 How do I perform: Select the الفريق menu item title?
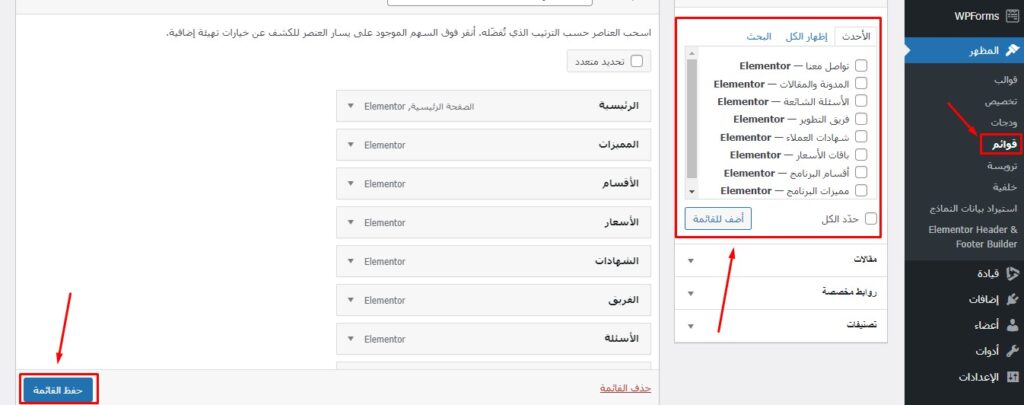point(623,300)
